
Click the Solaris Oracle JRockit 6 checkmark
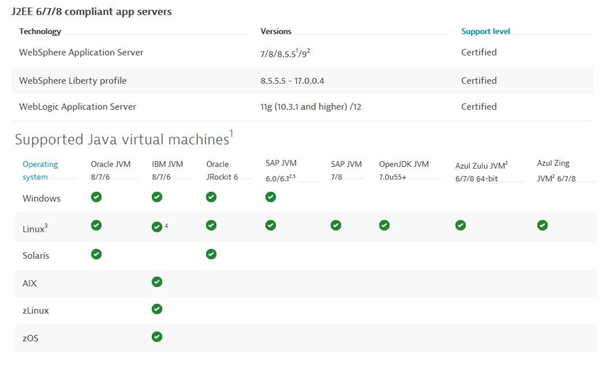pos(211,254)
